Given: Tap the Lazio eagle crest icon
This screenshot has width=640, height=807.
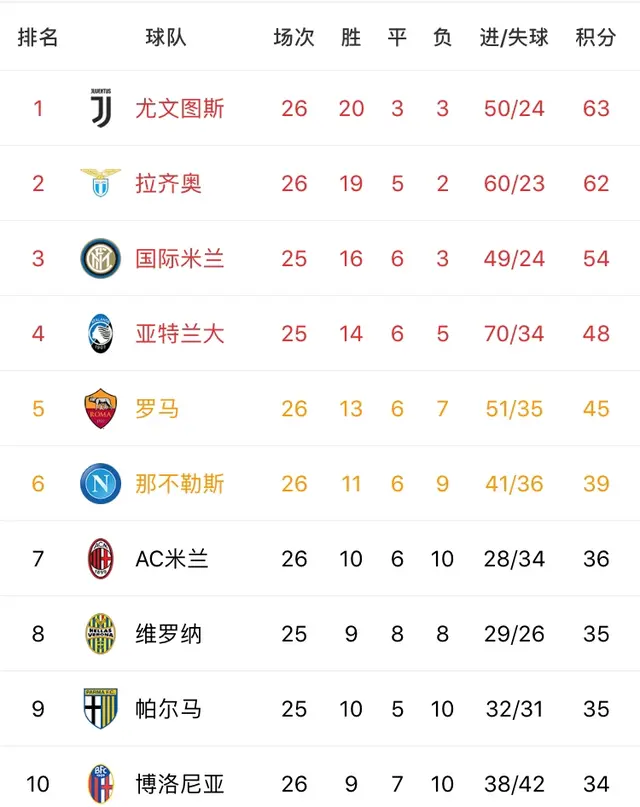Looking at the screenshot, I should [x=101, y=183].
